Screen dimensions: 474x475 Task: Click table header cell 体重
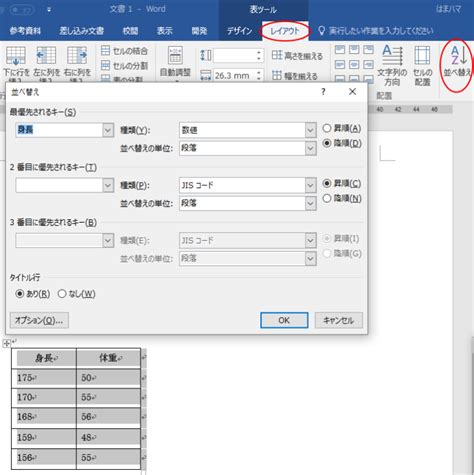(x=109, y=358)
